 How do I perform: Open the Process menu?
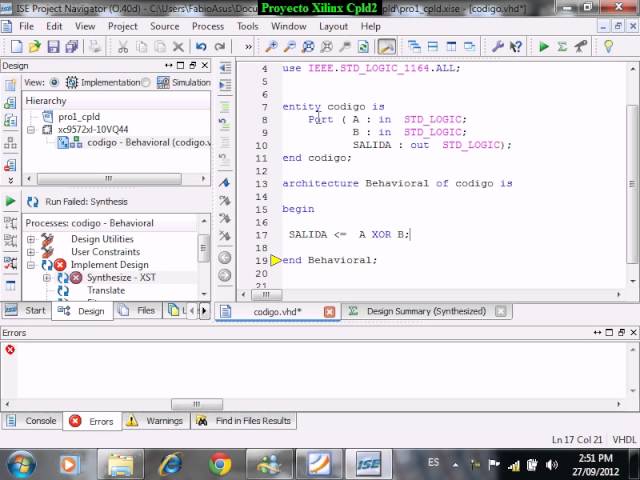tap(208, 27)
